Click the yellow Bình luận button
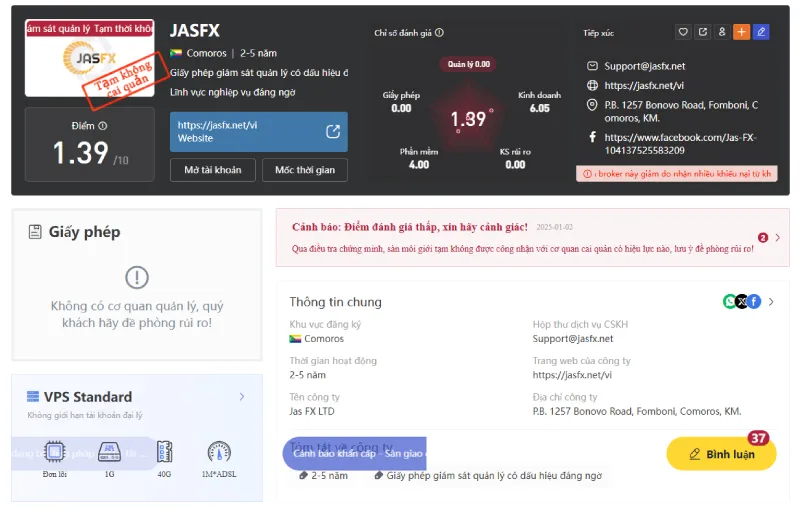This screenshot has height=509, width=800. pyautogui.click(x=721, y=454)
